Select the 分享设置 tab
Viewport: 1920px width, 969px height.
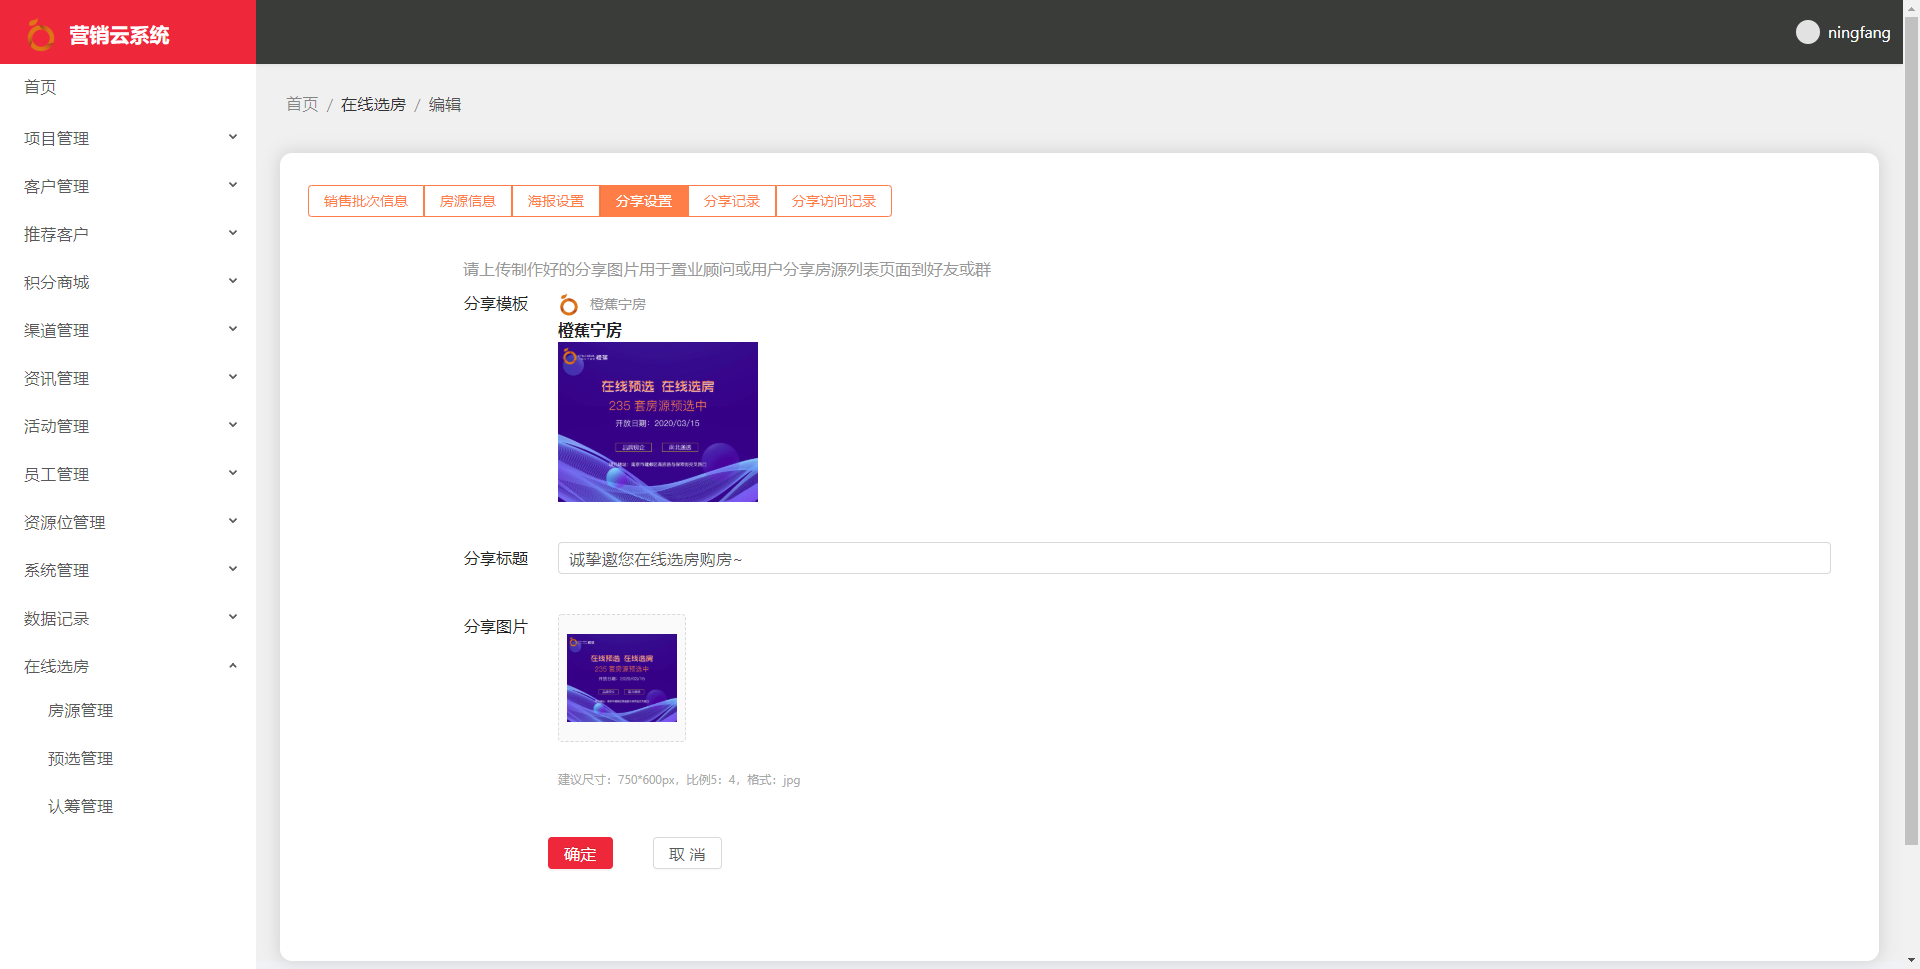[644, 201]
